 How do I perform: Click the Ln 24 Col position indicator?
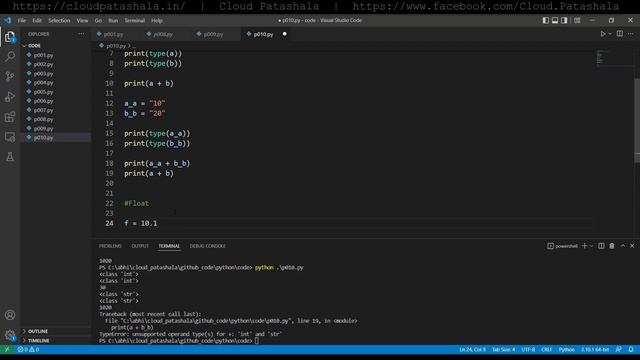(x=472, y=349)
